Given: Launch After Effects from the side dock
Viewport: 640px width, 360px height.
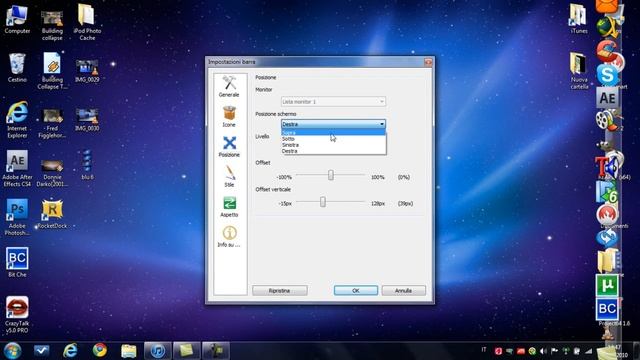Looking at the screenshot, I should click(607, 98).
